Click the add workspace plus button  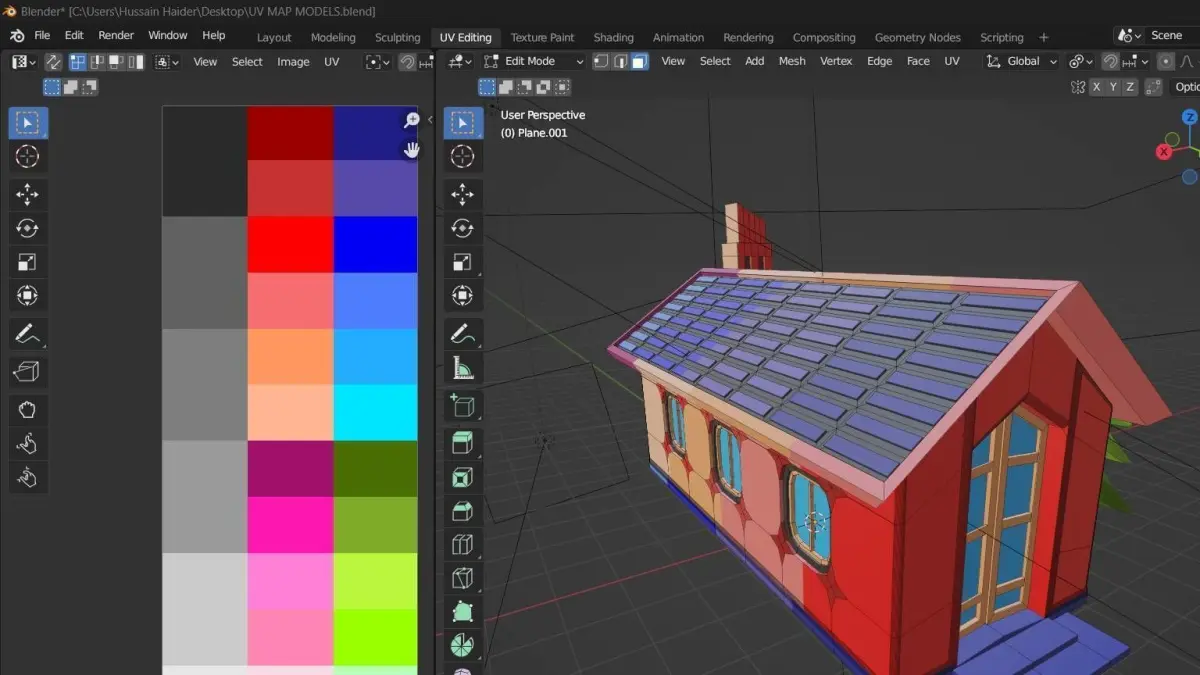click(x=1044, y=37)
